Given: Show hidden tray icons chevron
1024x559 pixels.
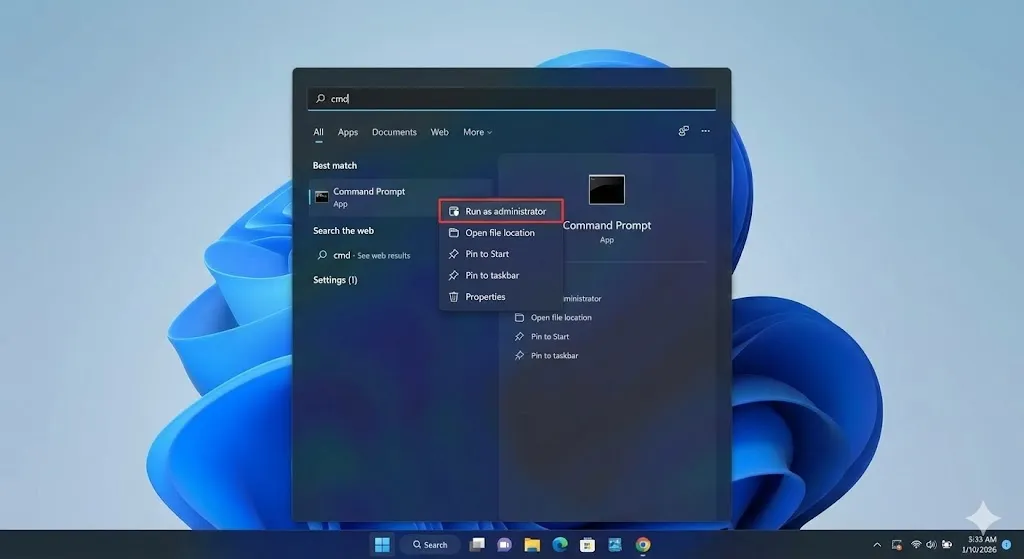Looking at the screenshot, I should (x=877, y=545).
